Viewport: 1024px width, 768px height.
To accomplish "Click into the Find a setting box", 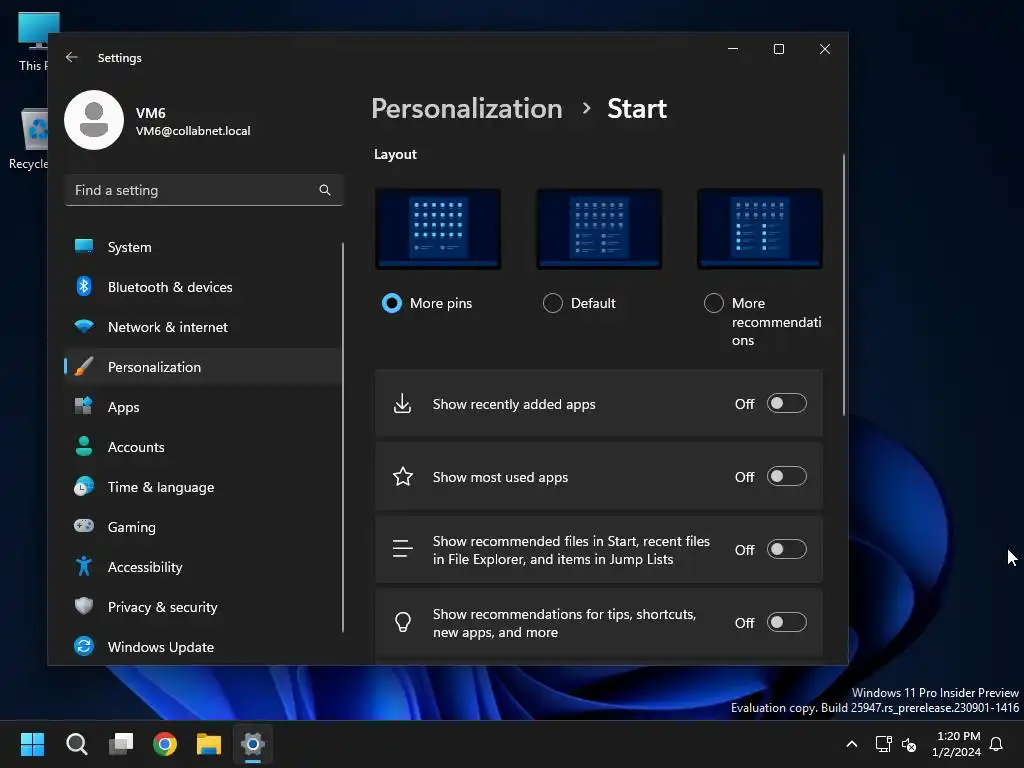I will pos(203,190).
